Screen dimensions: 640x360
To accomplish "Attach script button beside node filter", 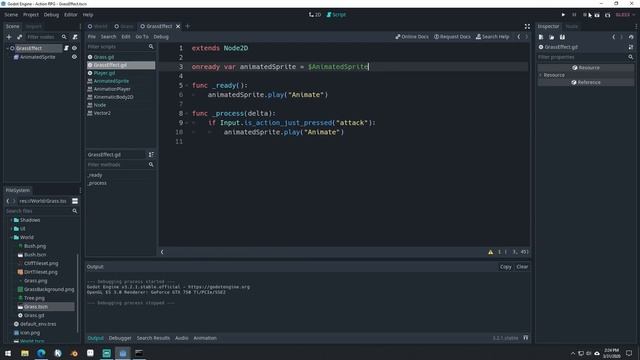I will coord(75,37).
